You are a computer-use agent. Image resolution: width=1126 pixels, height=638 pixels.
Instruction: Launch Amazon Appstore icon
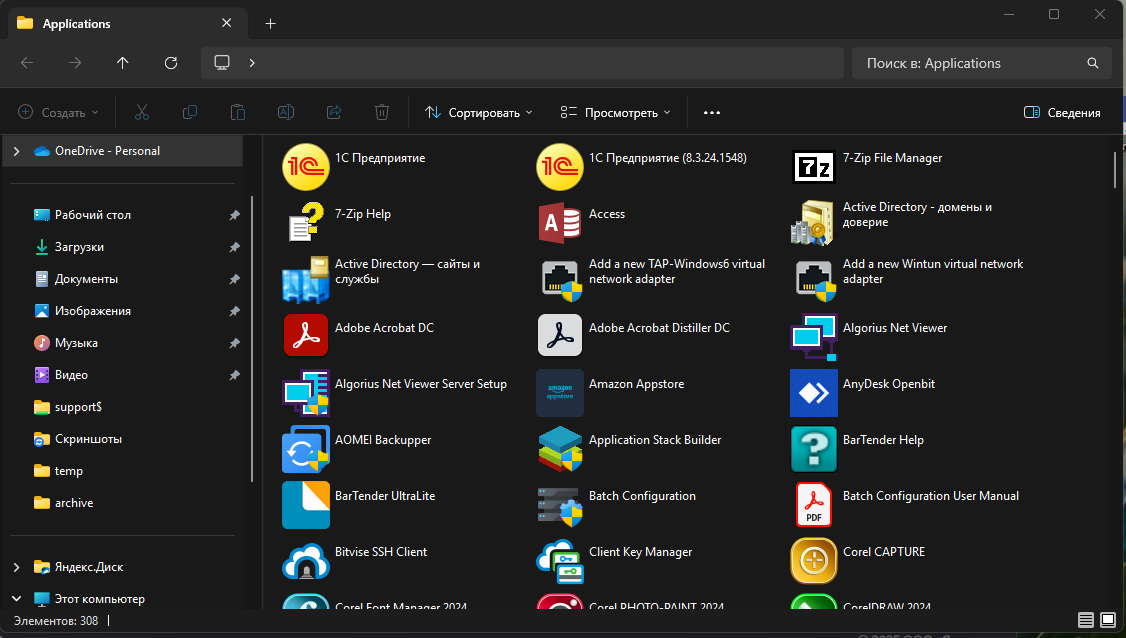(560, 392)
